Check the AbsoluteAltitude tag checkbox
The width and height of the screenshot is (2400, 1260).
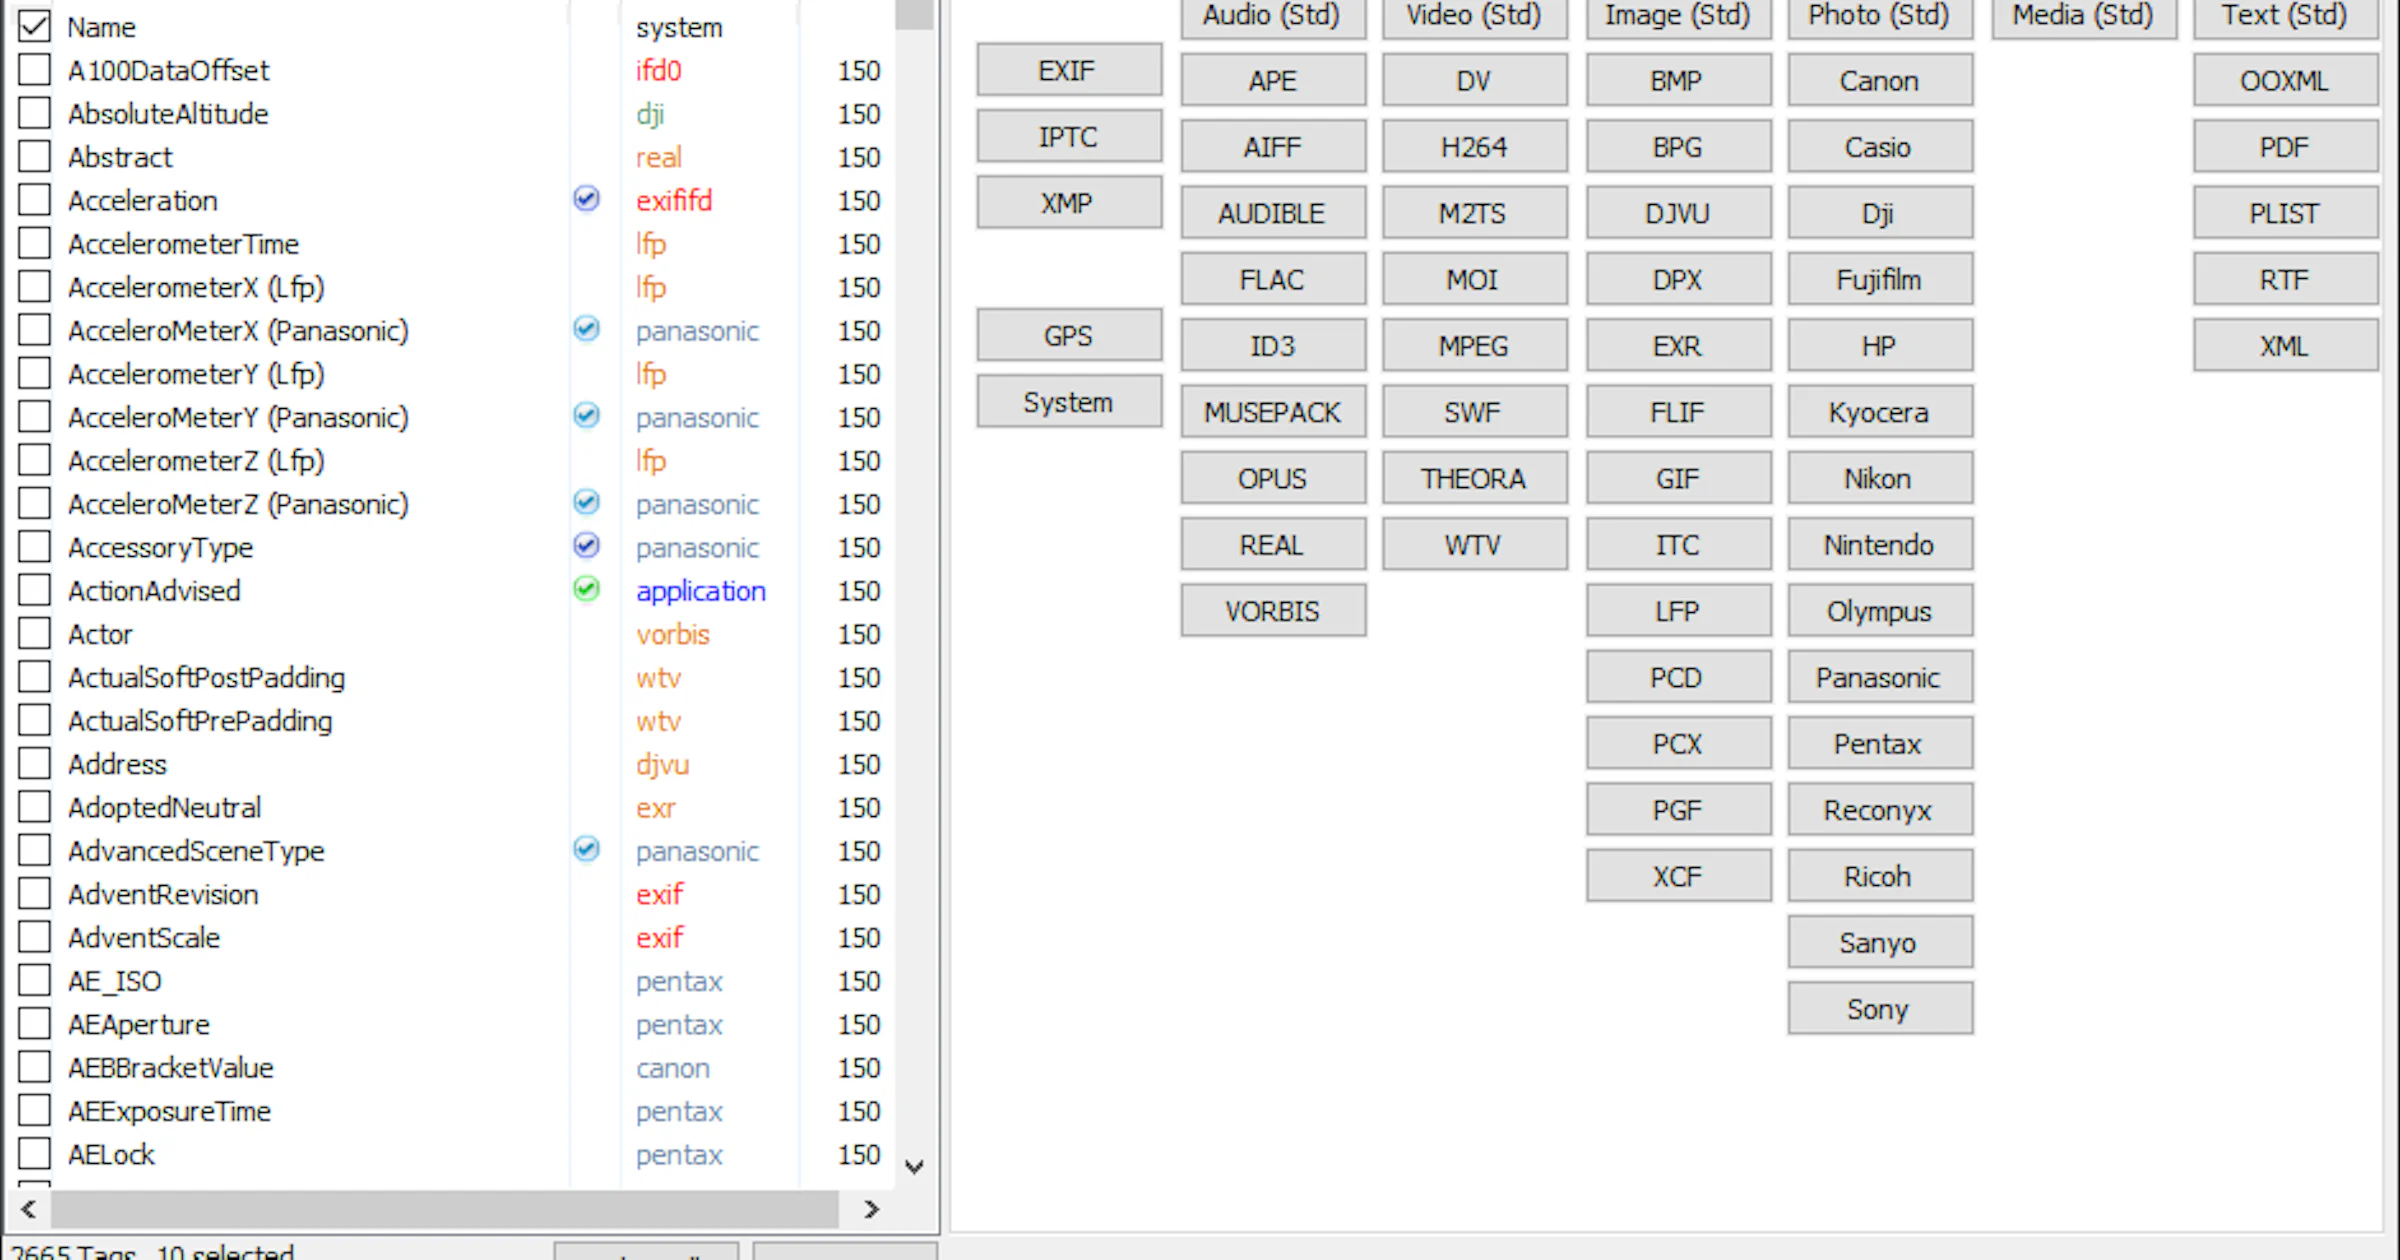[x=34, y=113]
